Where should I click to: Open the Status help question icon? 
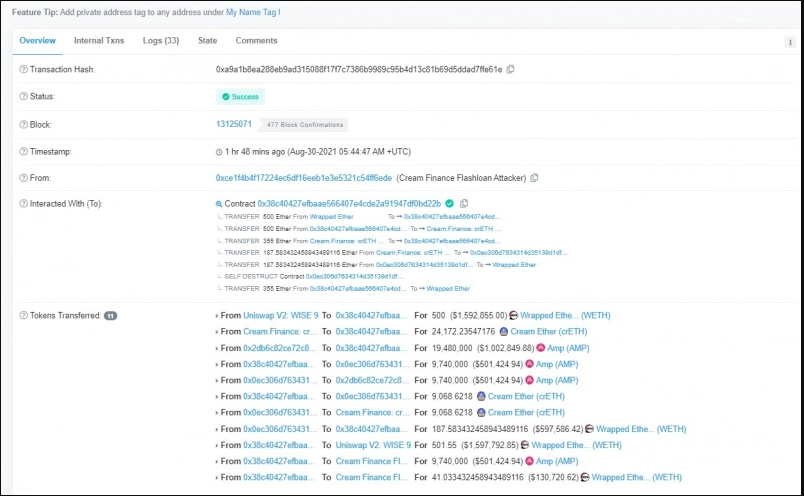24,96
